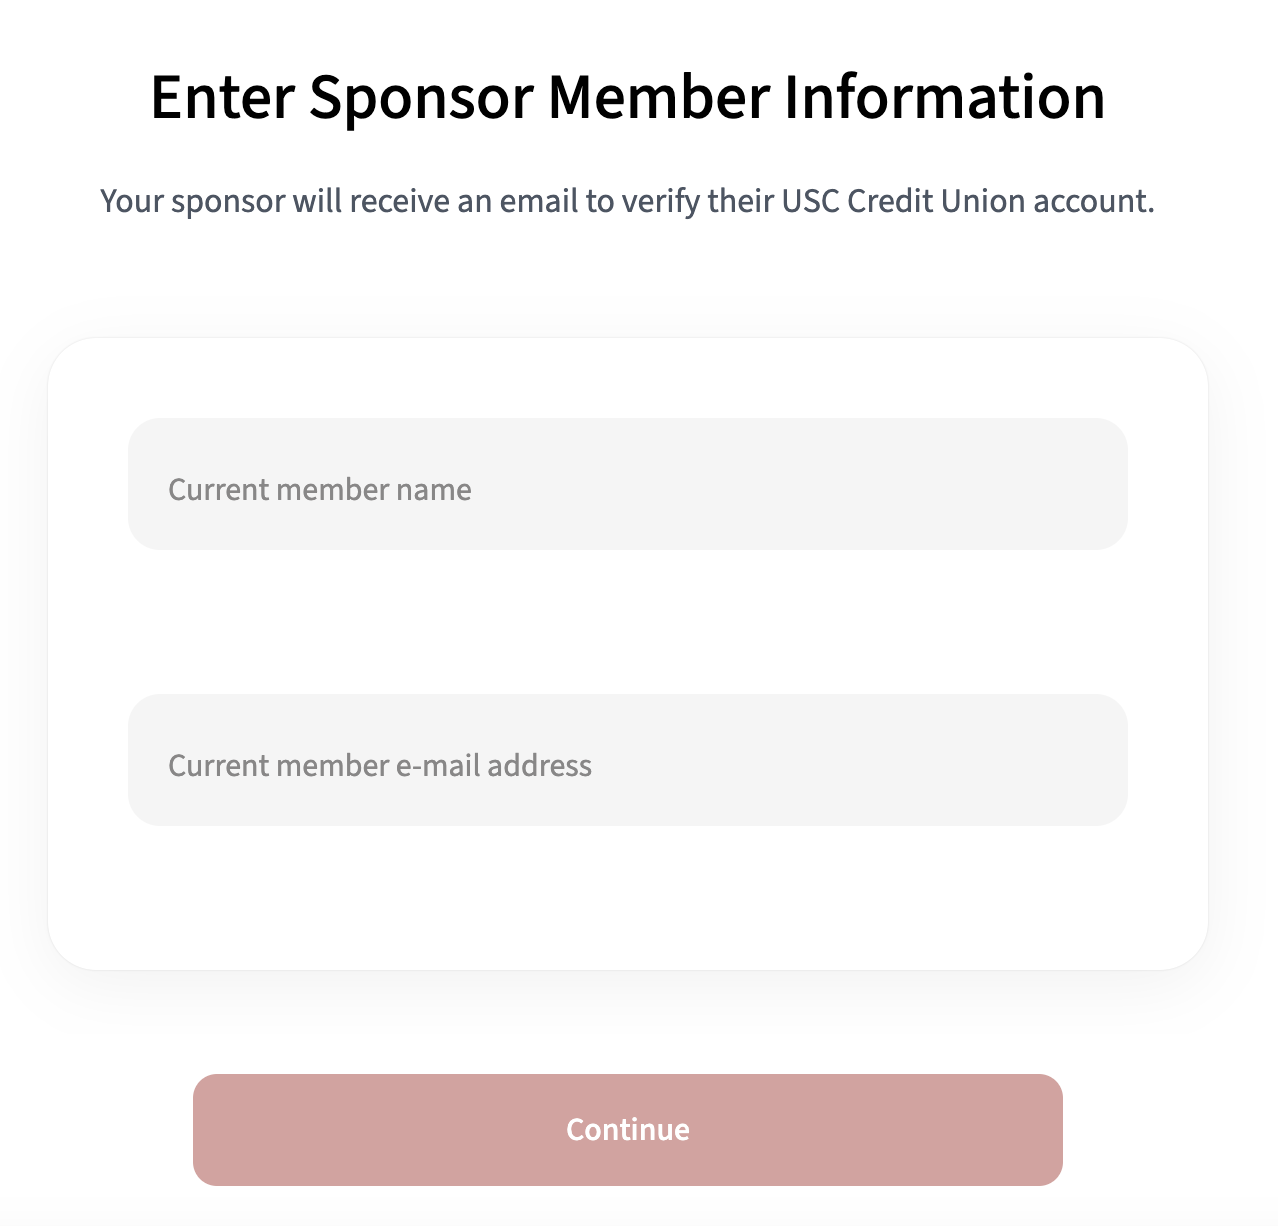The image size is (1278, 1226).
Task: Click the Current member name field
Action: point(628,484)
